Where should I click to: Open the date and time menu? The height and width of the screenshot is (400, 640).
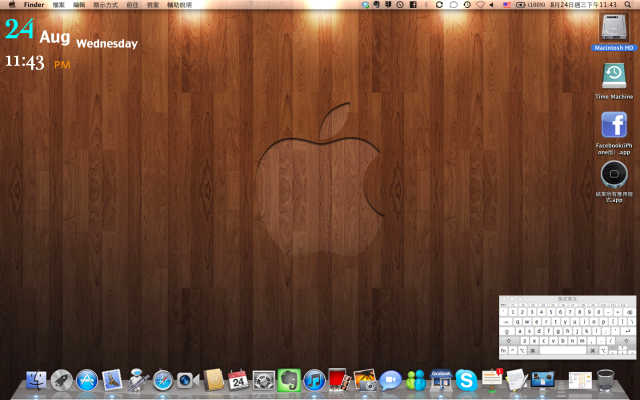pyautogui.click(x=583, y=4)
